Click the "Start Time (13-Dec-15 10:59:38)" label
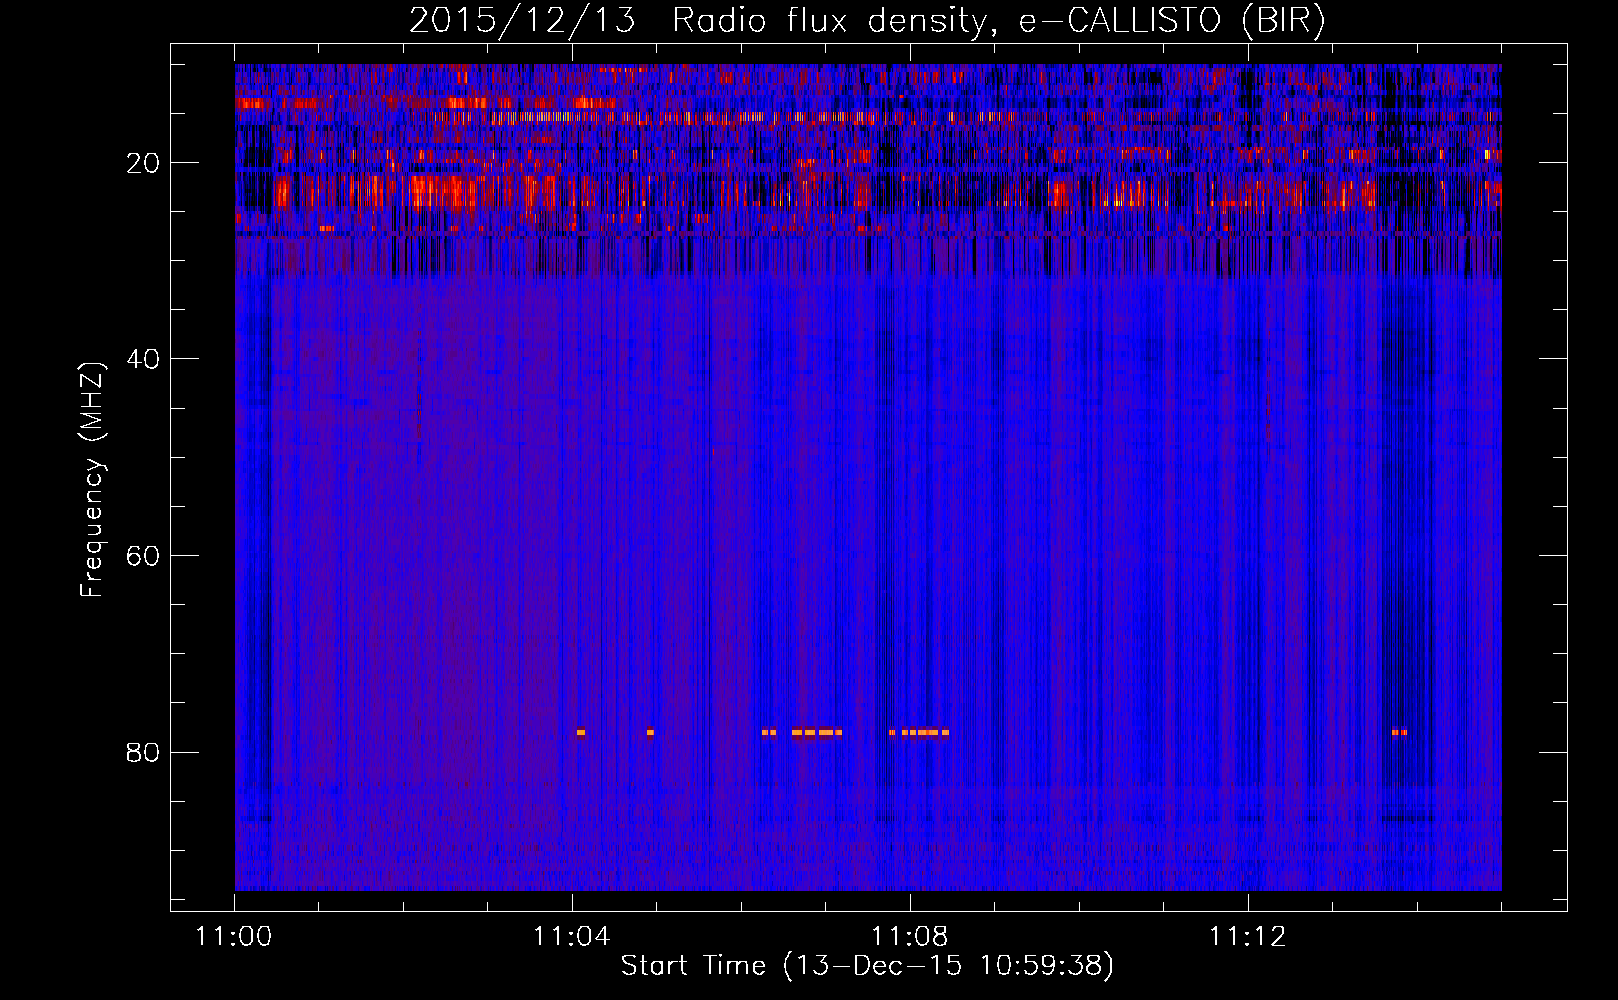The width and height of the screenshot is (1618, 1000). click(867, 966)
